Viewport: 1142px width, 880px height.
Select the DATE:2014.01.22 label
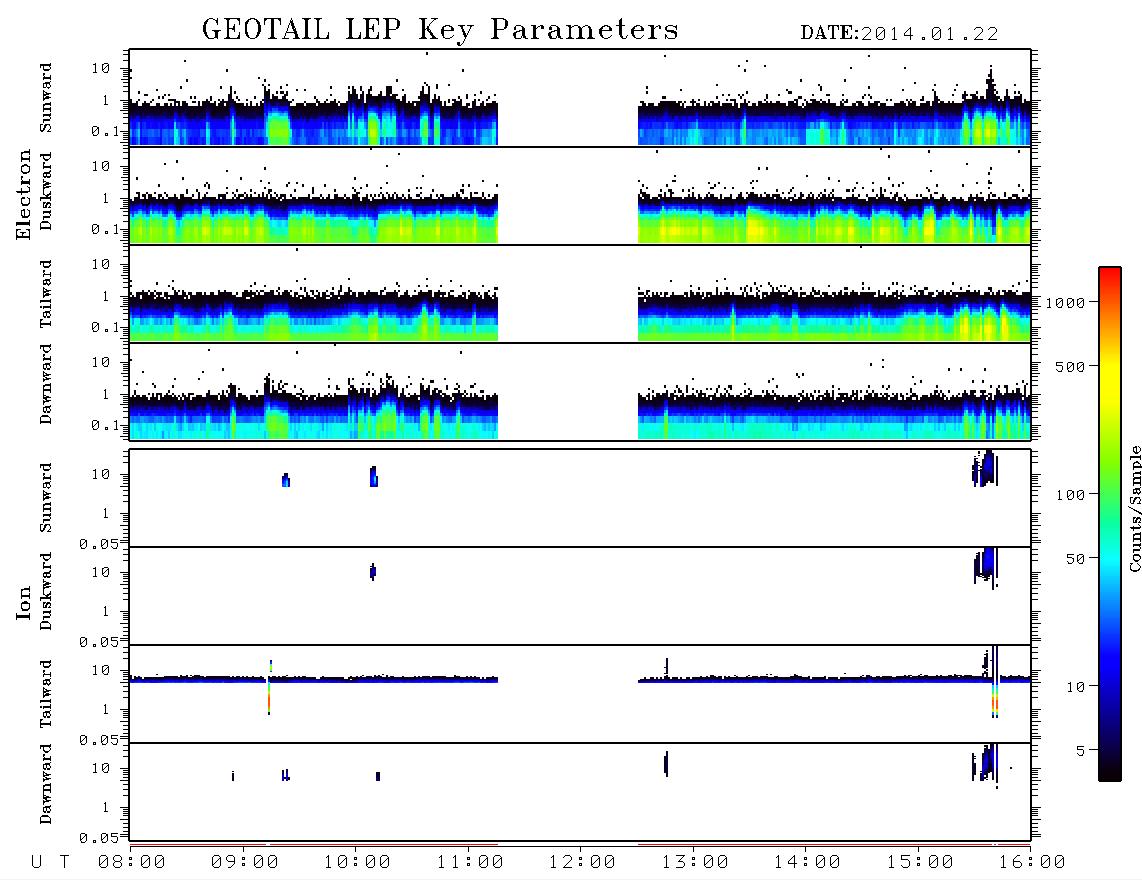[x=899, y=34]
